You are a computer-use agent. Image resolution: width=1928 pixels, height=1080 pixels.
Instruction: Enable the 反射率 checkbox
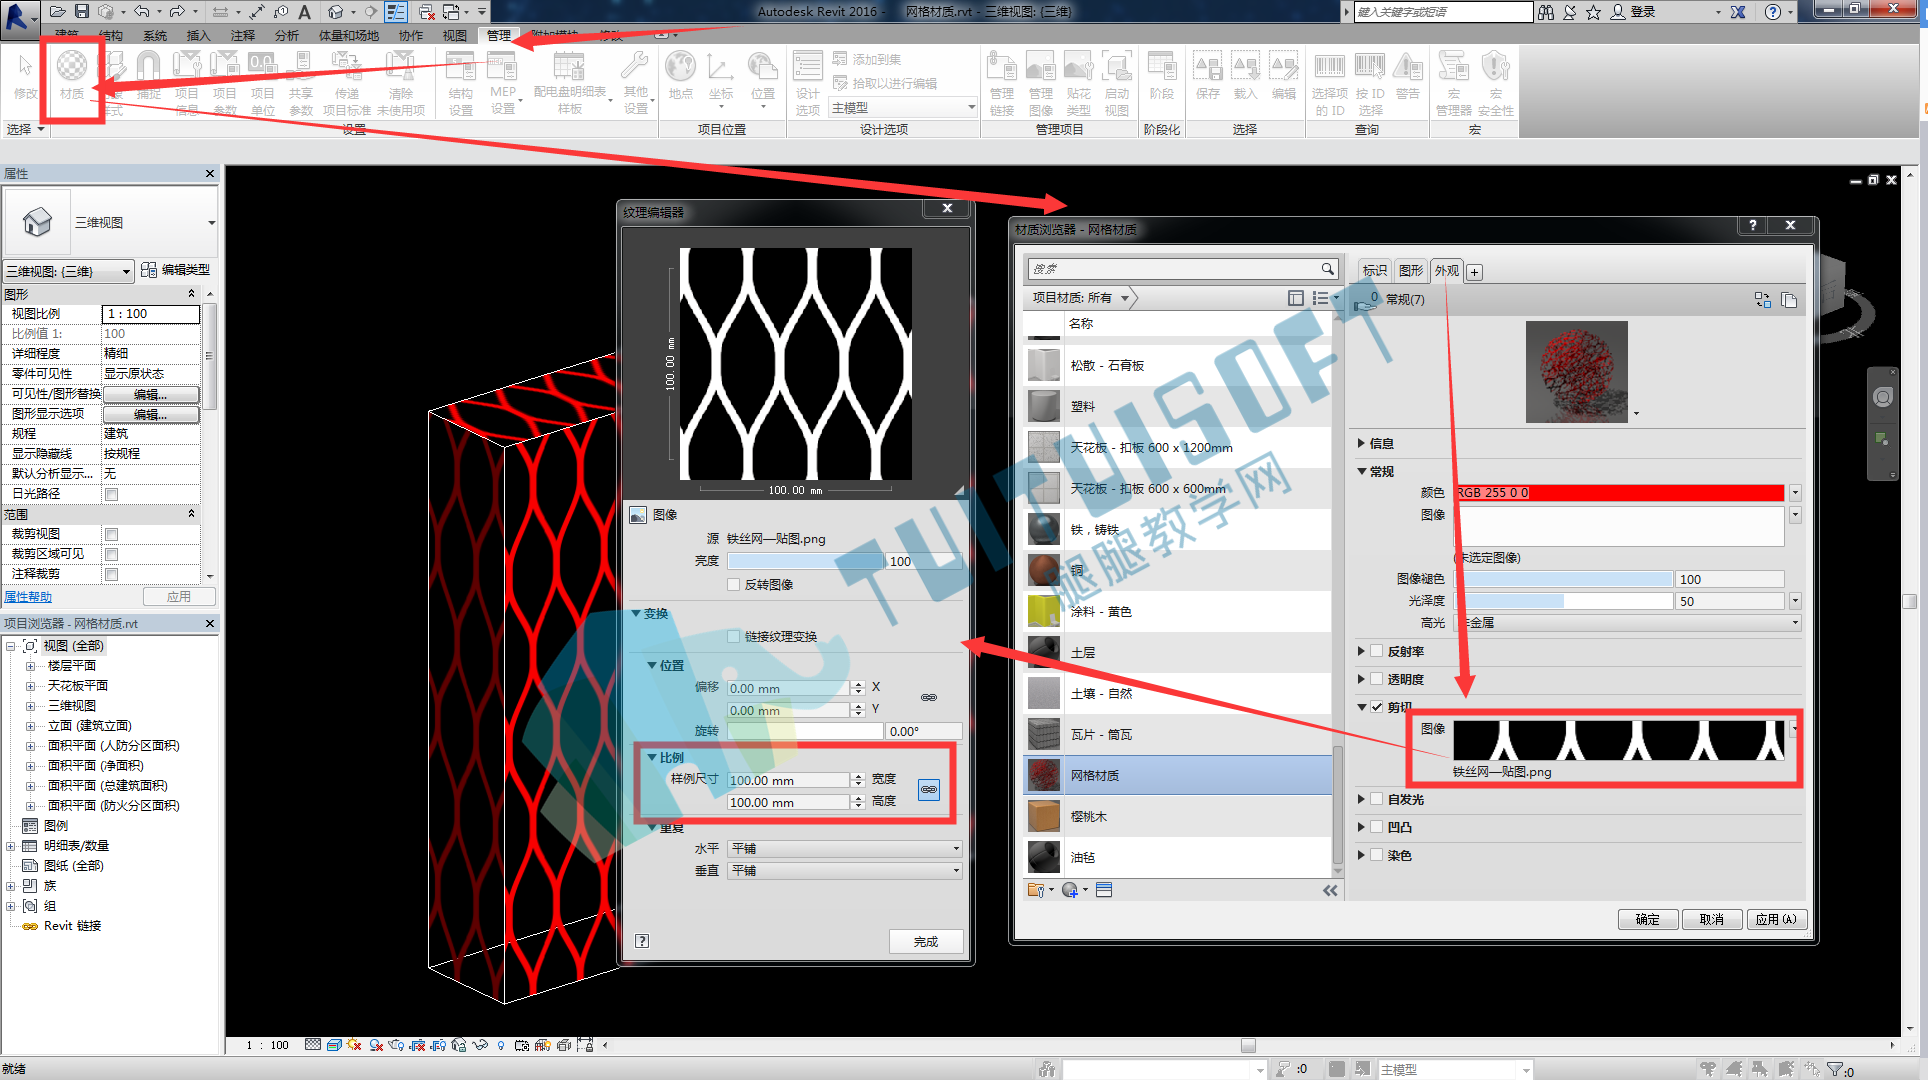(1377, 651)
